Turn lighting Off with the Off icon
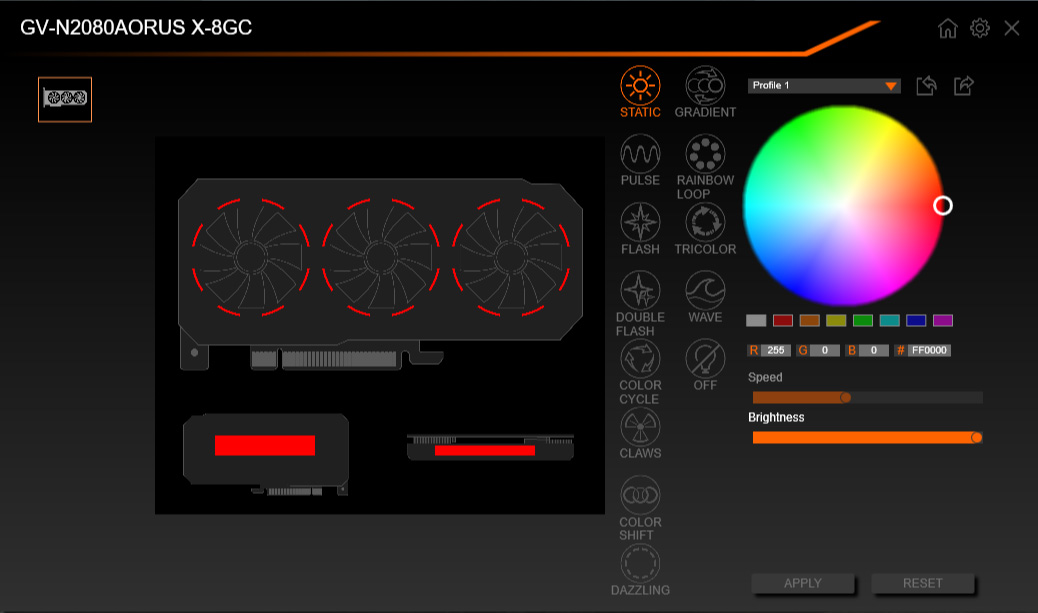The image size is (1038, 613). coord(705,358)
